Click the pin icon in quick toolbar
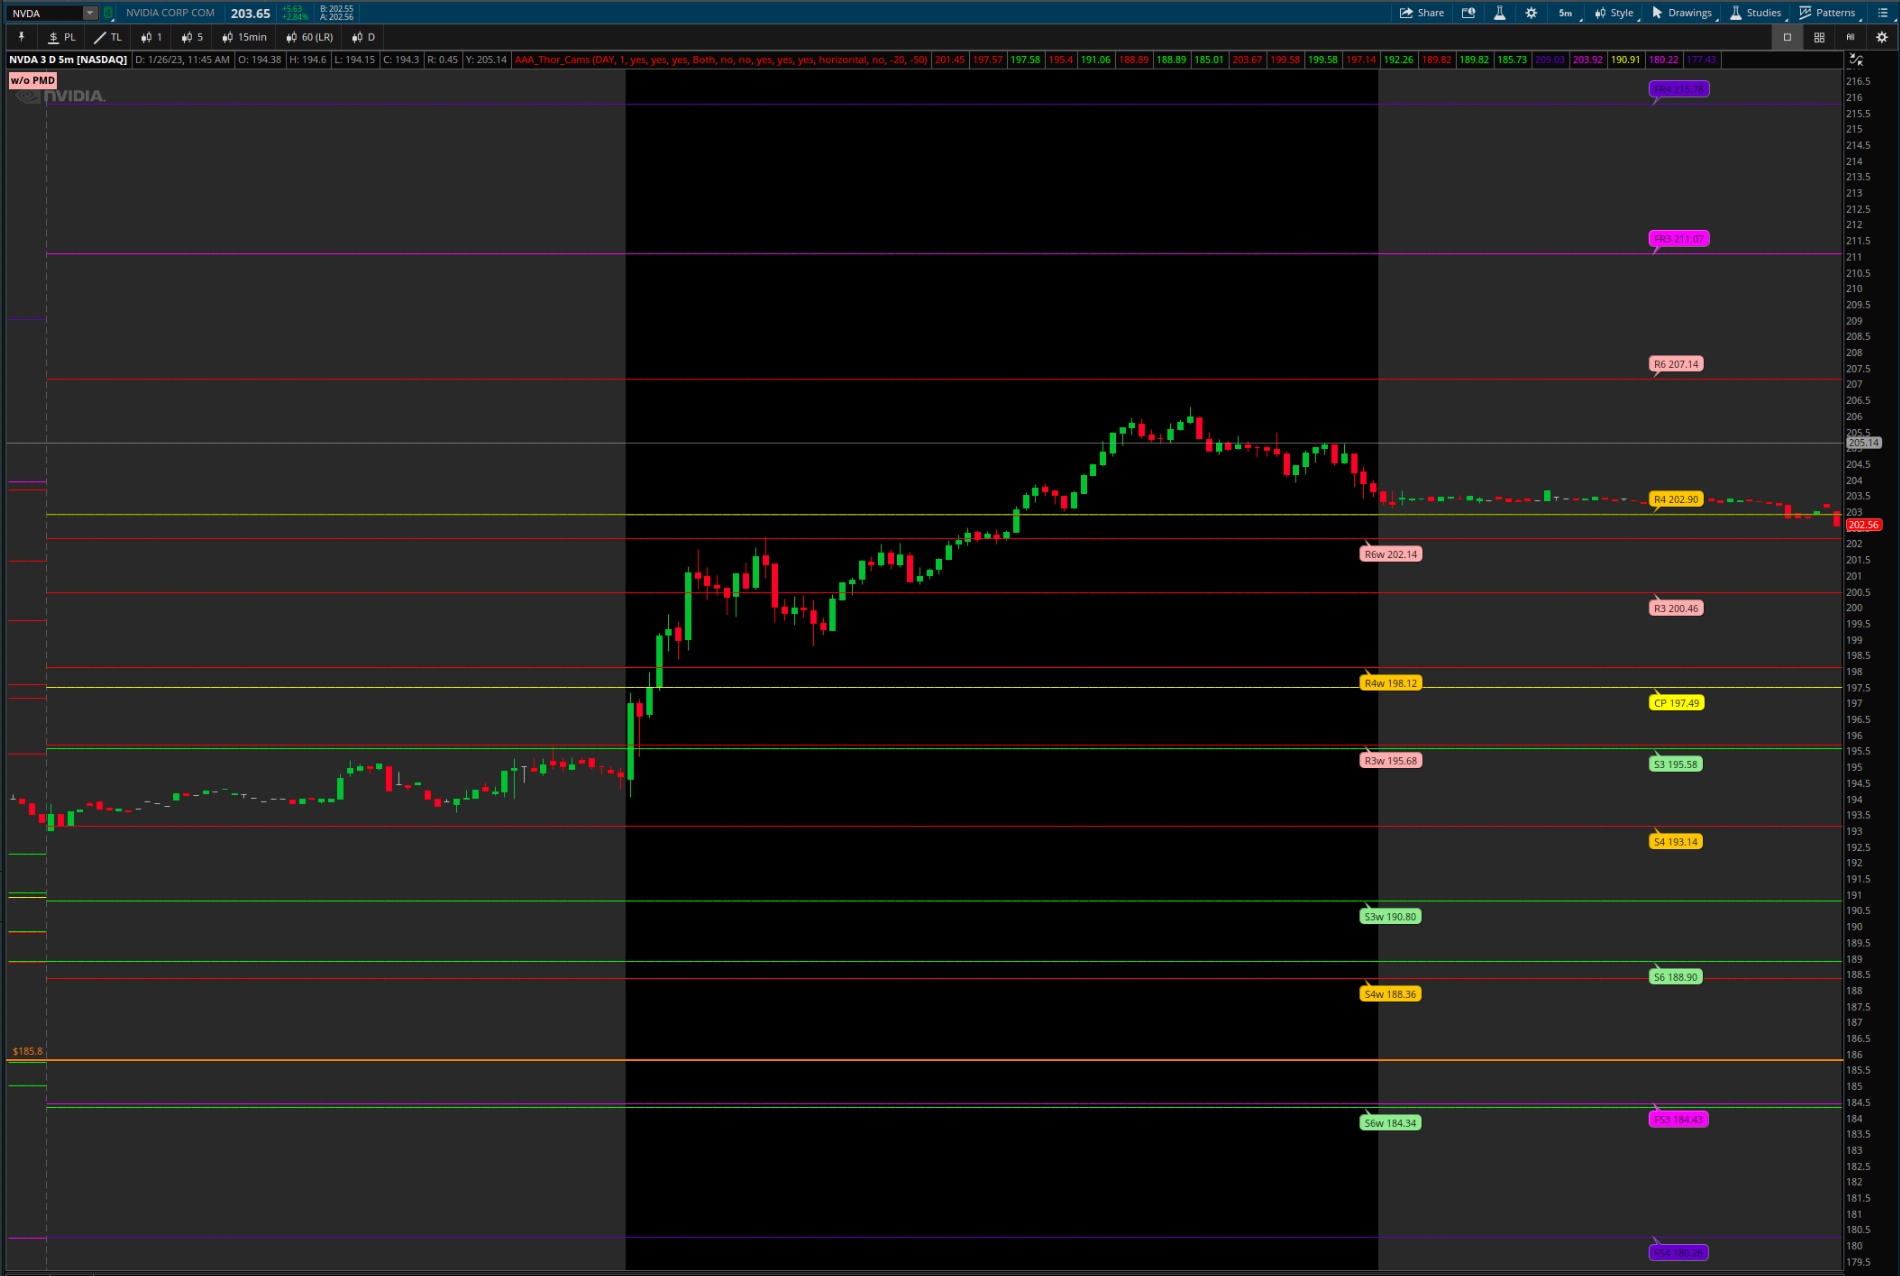The height and width of the screenshot is (1276, 1900). tap(21, 37)
